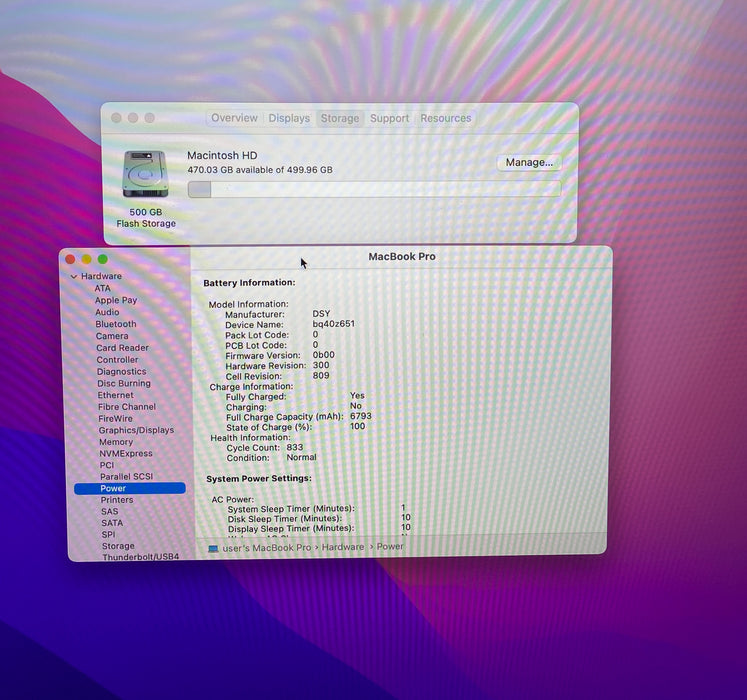Image resolution: width=747 pixels, height=700 pixels.
Task: Click user's MacBook Pro in path bar
Action: [266, 548]
